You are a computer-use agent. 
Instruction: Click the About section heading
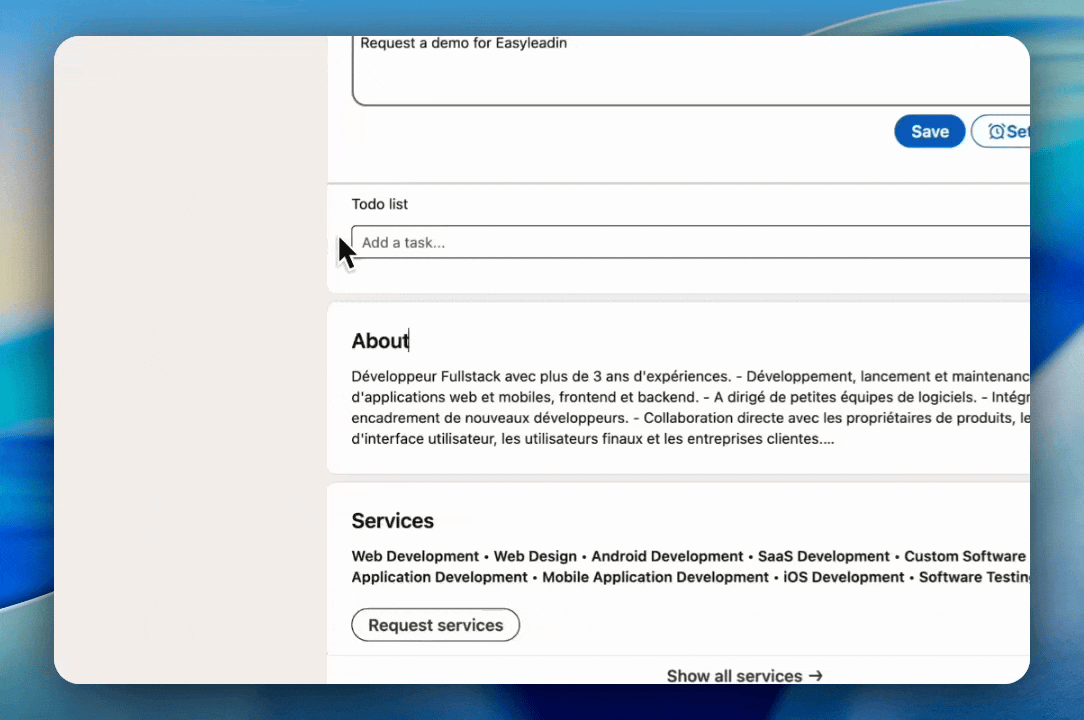(x=380, y=341)
